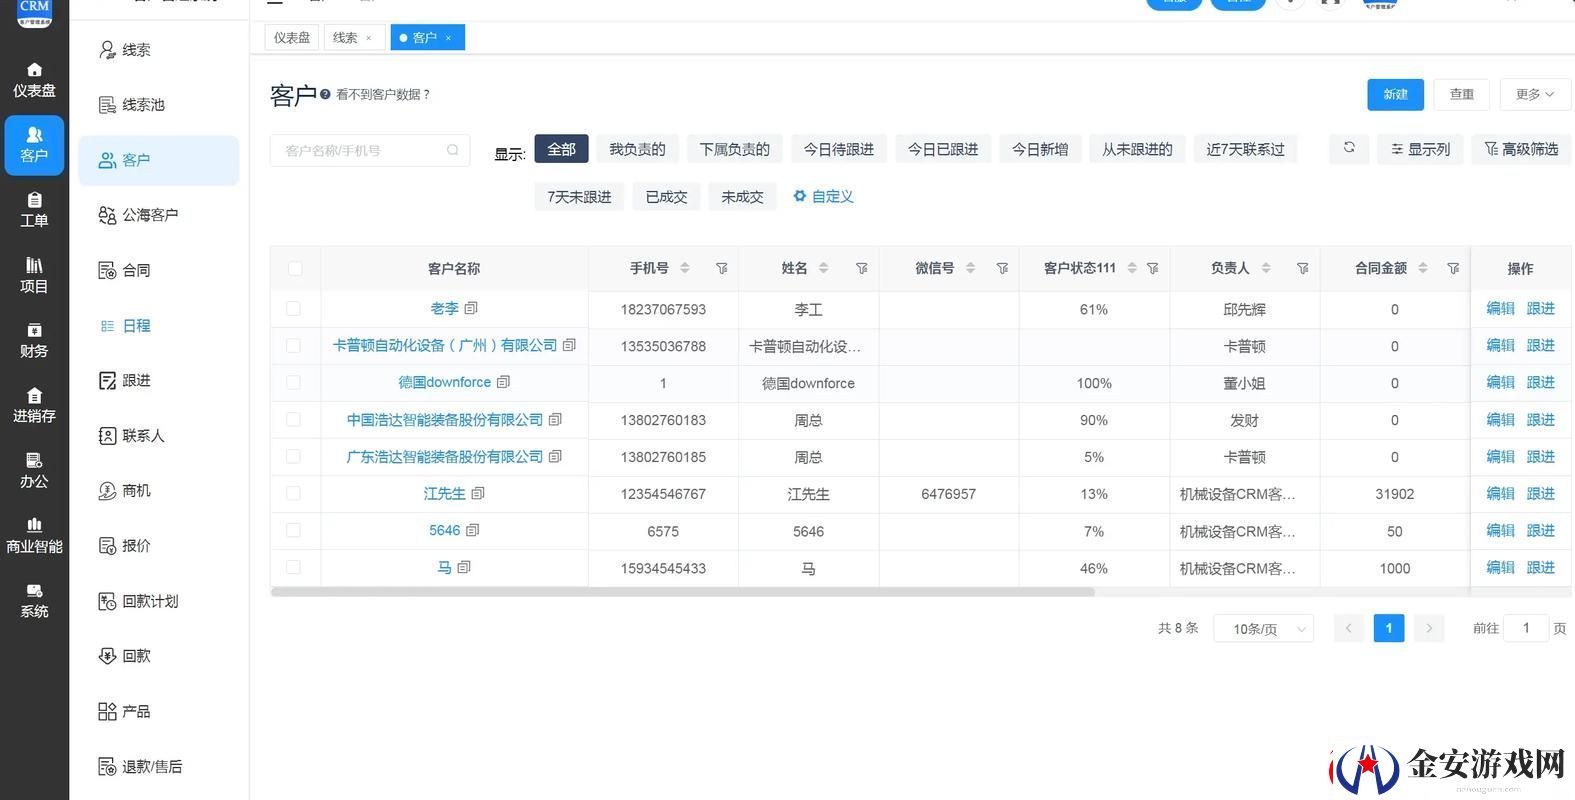
Task: Filter by 7天未跟进 customers
Action: pos(579,197)
